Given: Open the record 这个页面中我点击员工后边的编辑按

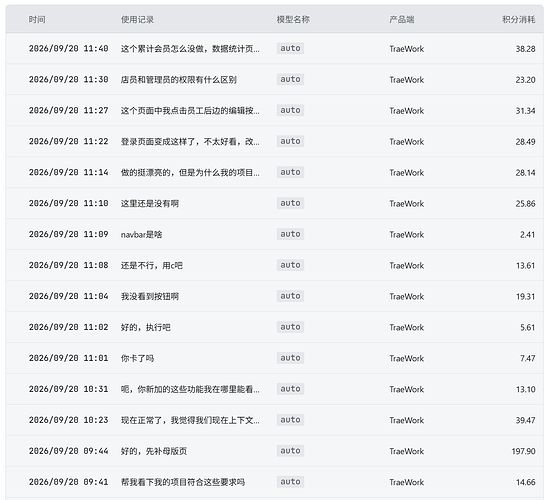Looking at the screenshot, I should point(190,111).
